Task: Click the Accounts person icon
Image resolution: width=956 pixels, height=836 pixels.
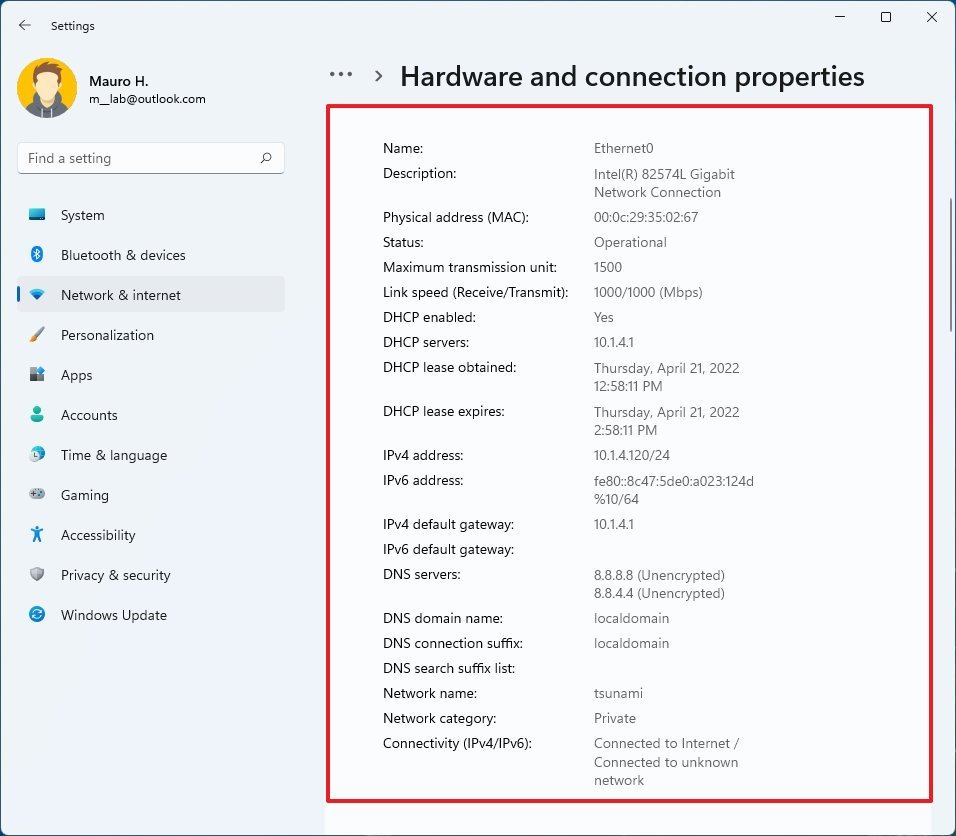Action: [37, 415]
